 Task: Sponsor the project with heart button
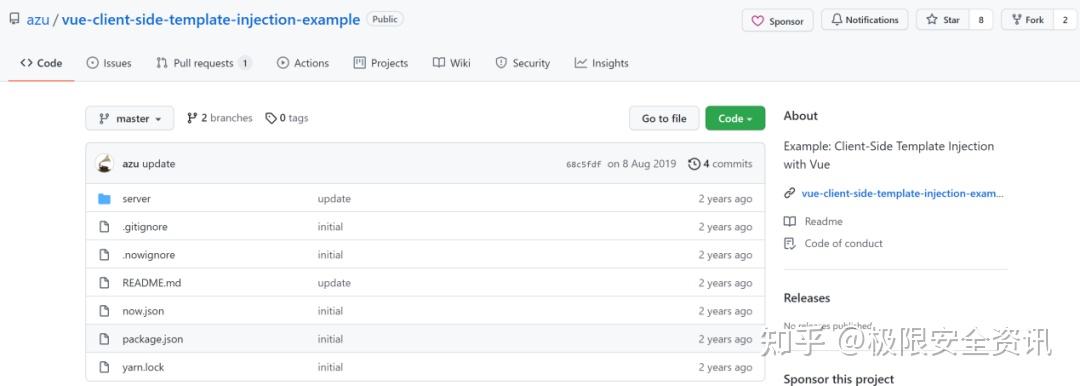point(778,21)
